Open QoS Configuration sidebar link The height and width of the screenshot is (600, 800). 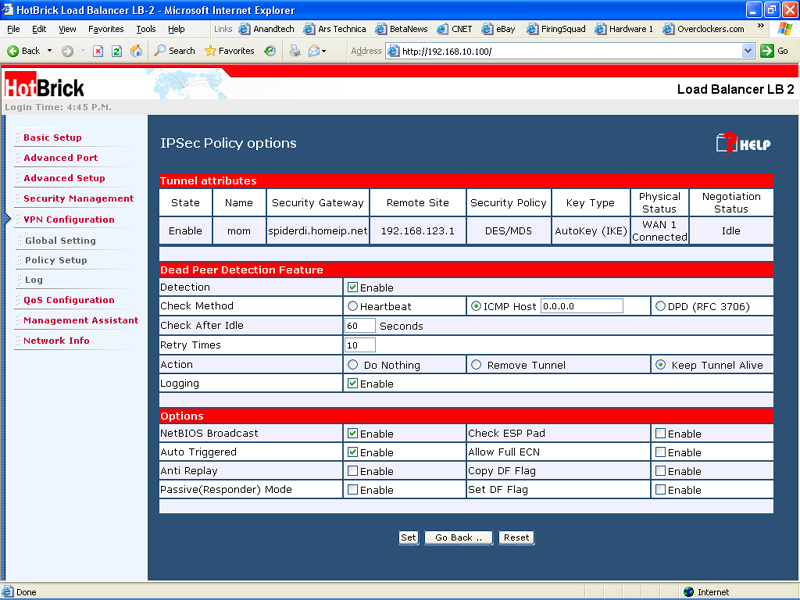(x=69, y=300)
